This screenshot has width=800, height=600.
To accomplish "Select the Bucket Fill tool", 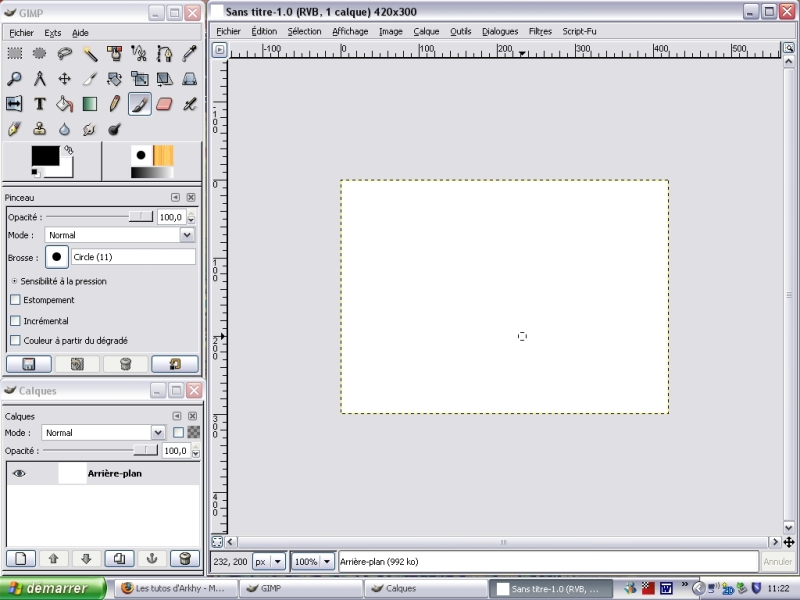I will [x=64, y=104].
